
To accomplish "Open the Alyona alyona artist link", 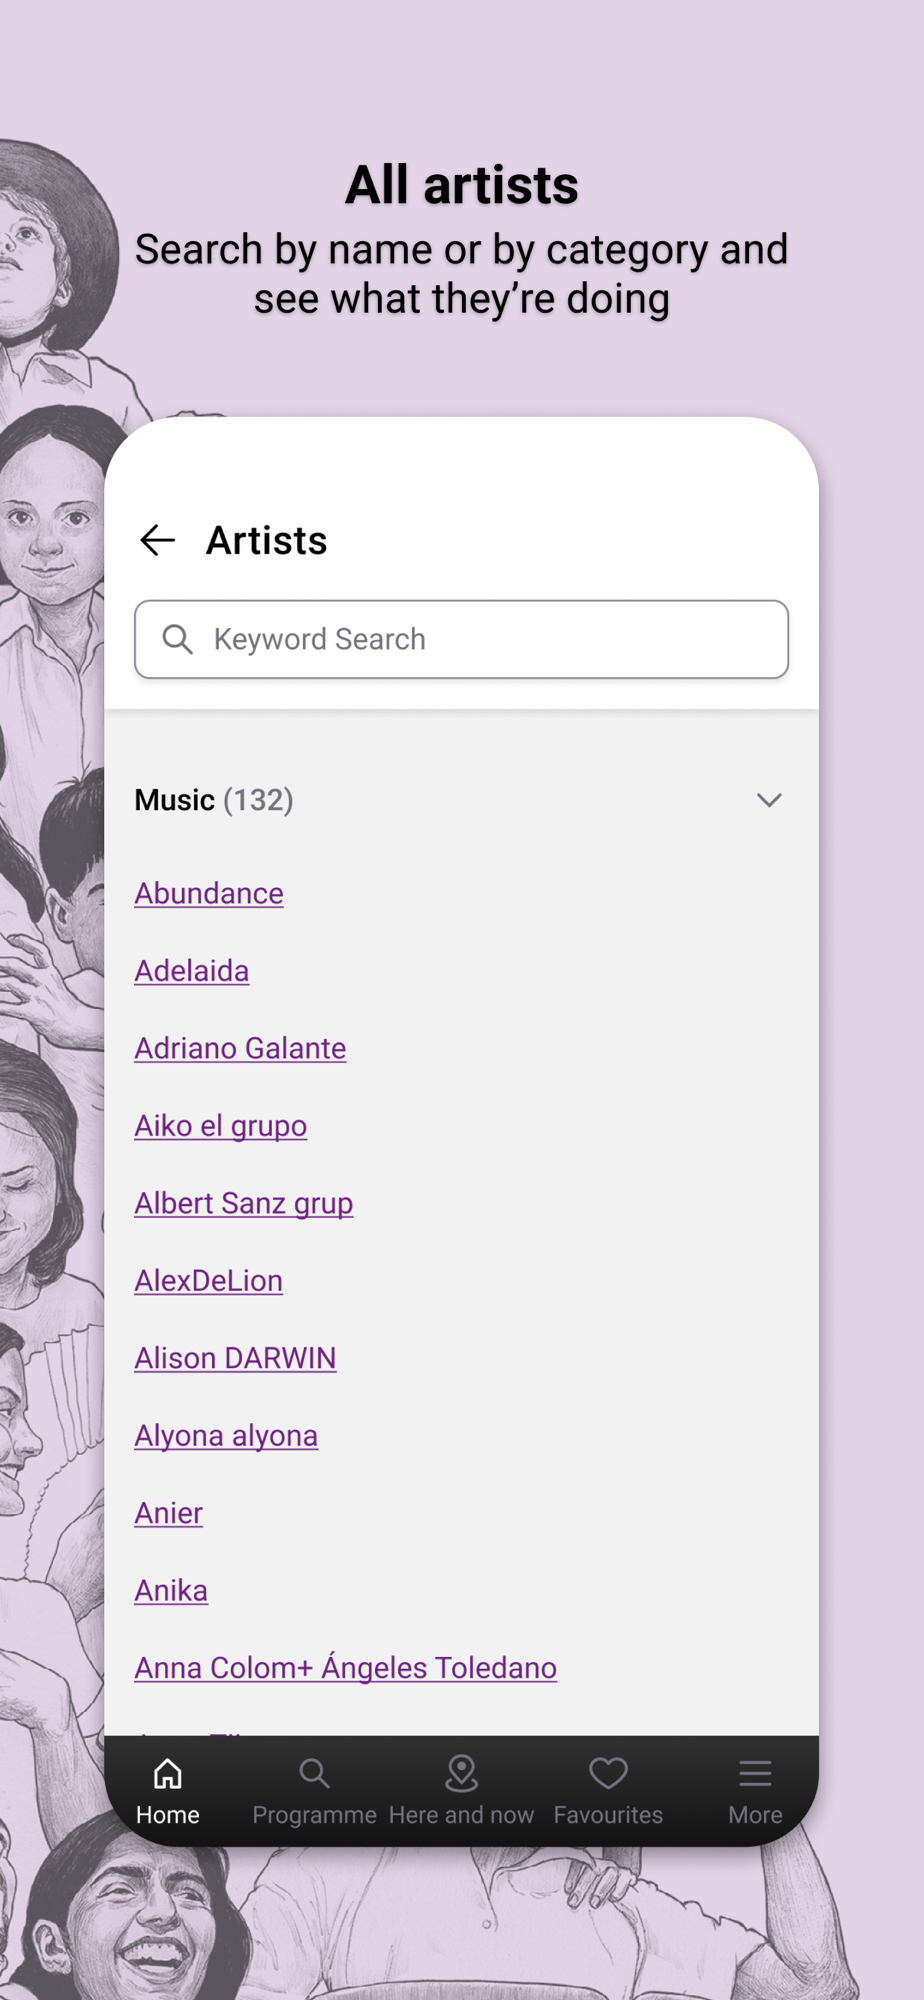I will [226, 1436].
